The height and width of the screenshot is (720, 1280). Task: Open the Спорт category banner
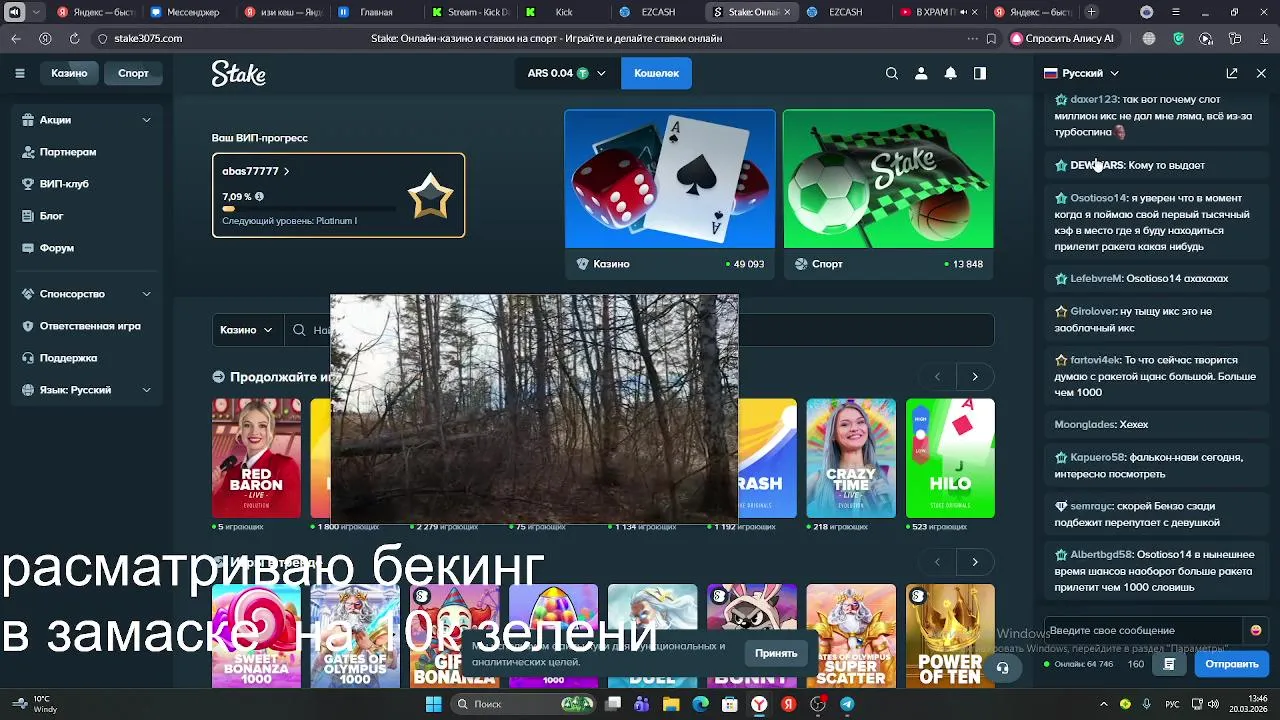click(889, 193)
